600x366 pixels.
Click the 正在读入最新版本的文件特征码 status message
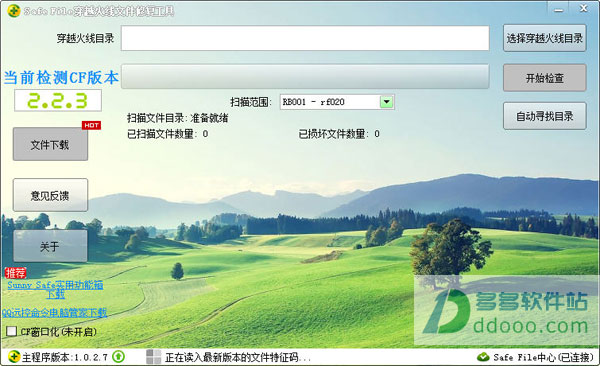(237, 357)
